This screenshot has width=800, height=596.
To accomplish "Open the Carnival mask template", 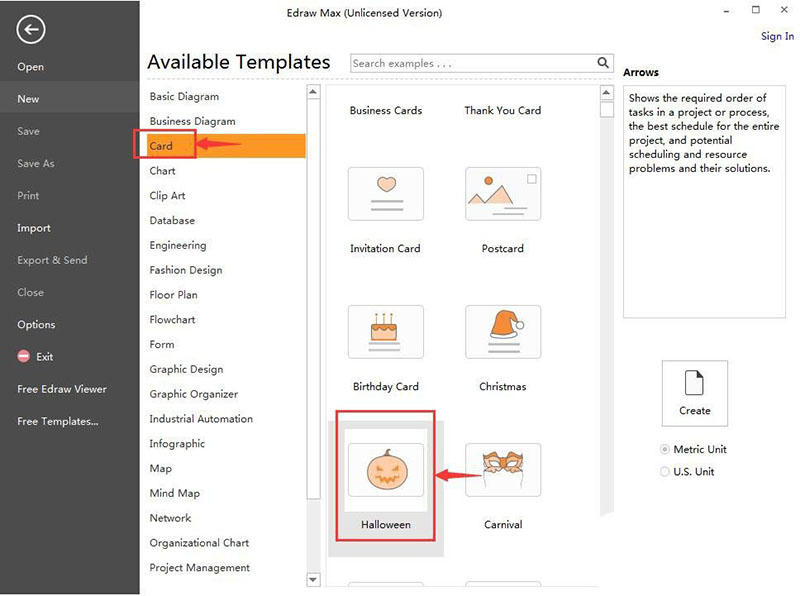I will click(x=503, y=470).
